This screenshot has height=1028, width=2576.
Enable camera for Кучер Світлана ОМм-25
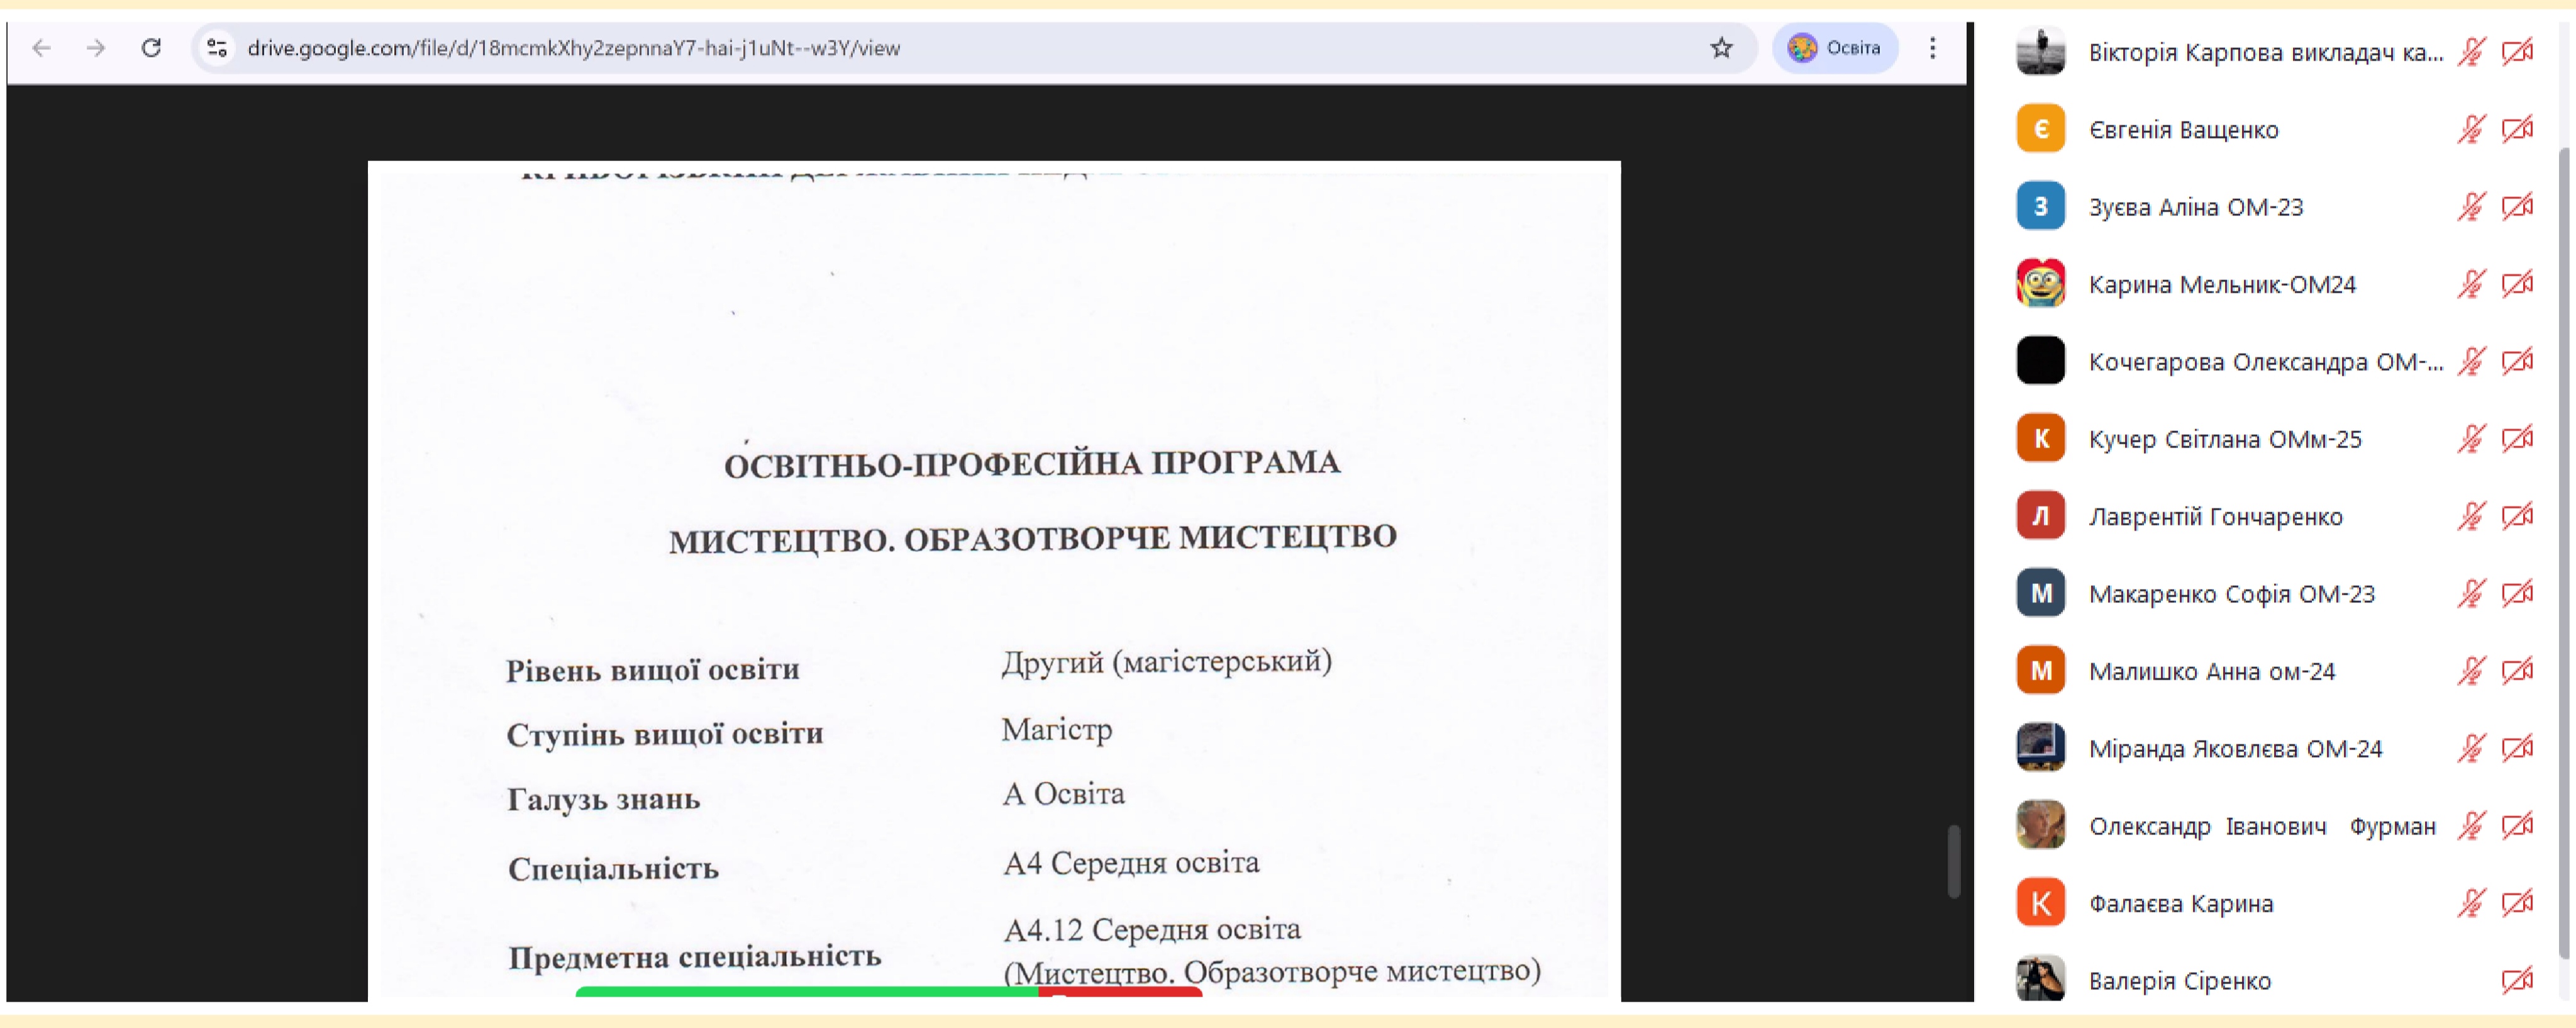coord(2518,438)
